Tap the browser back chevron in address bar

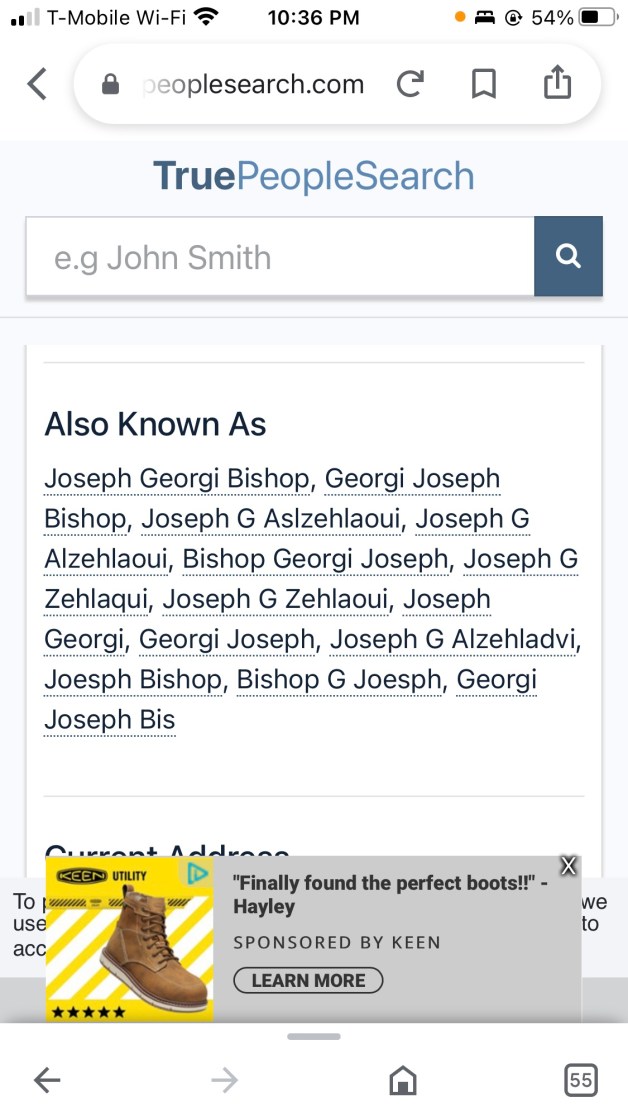pos(37,84)
